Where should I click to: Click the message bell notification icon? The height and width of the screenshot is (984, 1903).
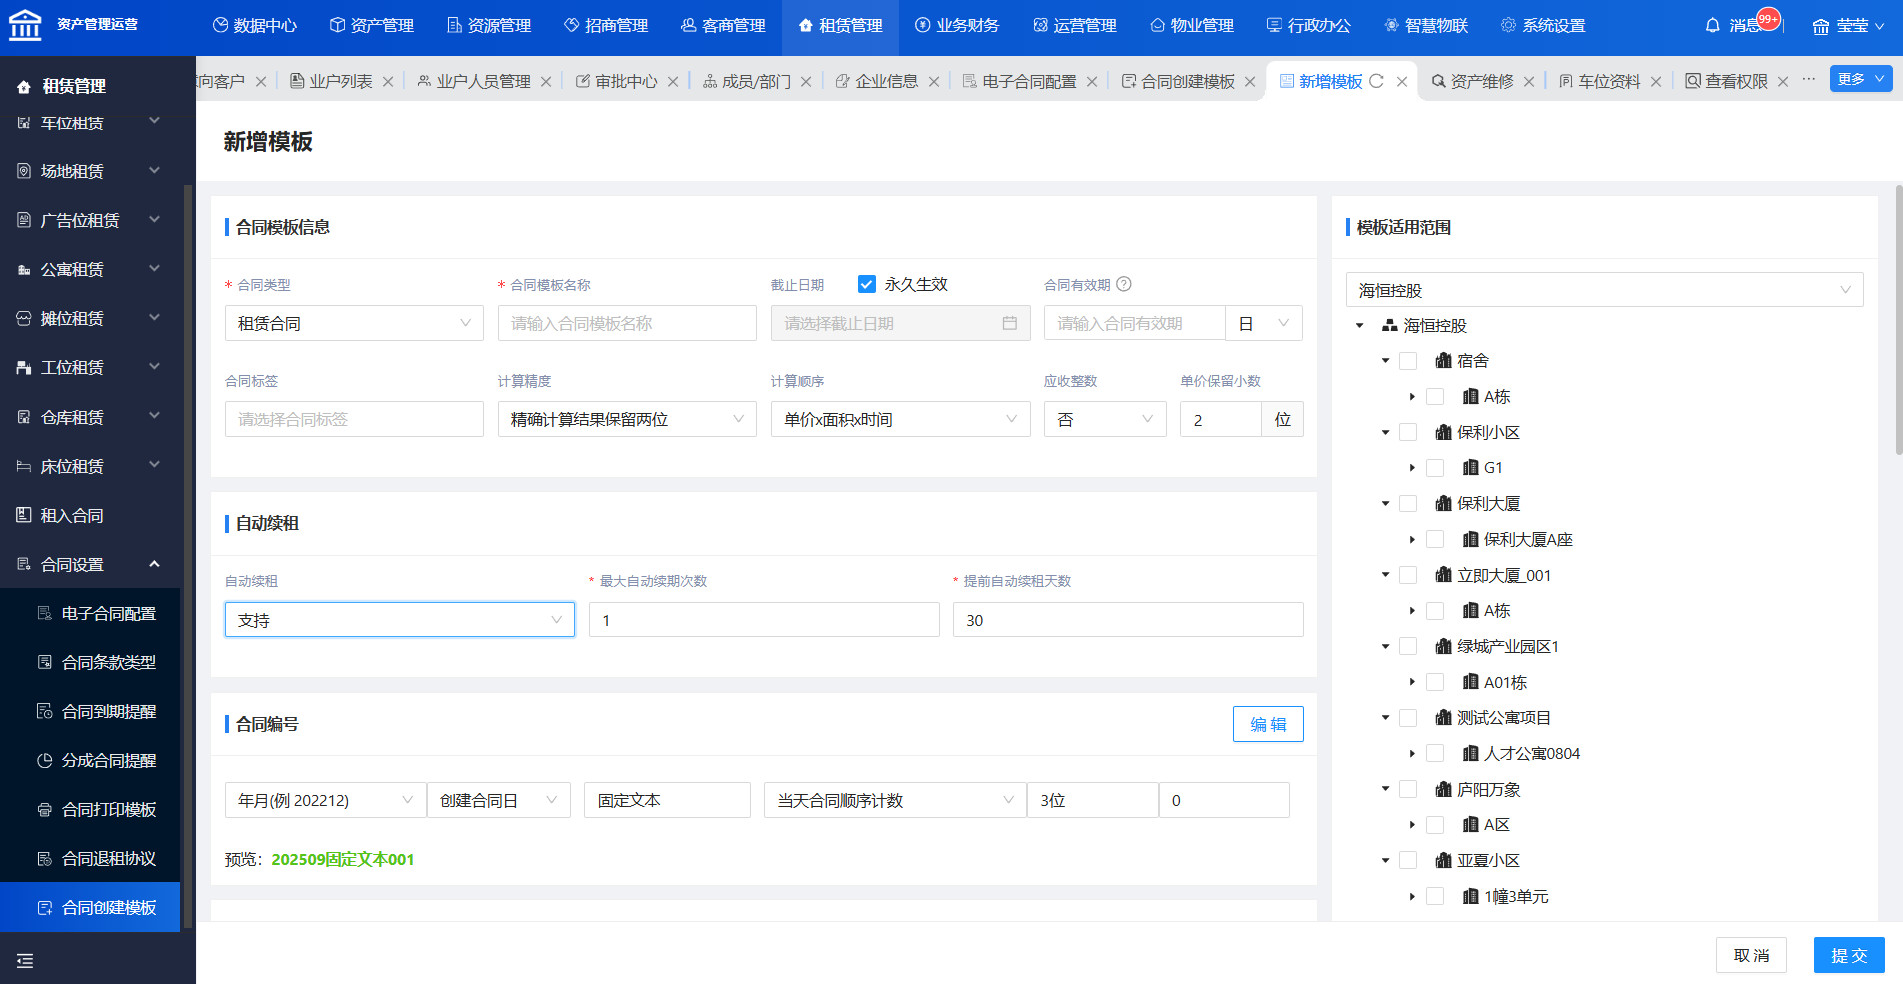click(1712, 26)
